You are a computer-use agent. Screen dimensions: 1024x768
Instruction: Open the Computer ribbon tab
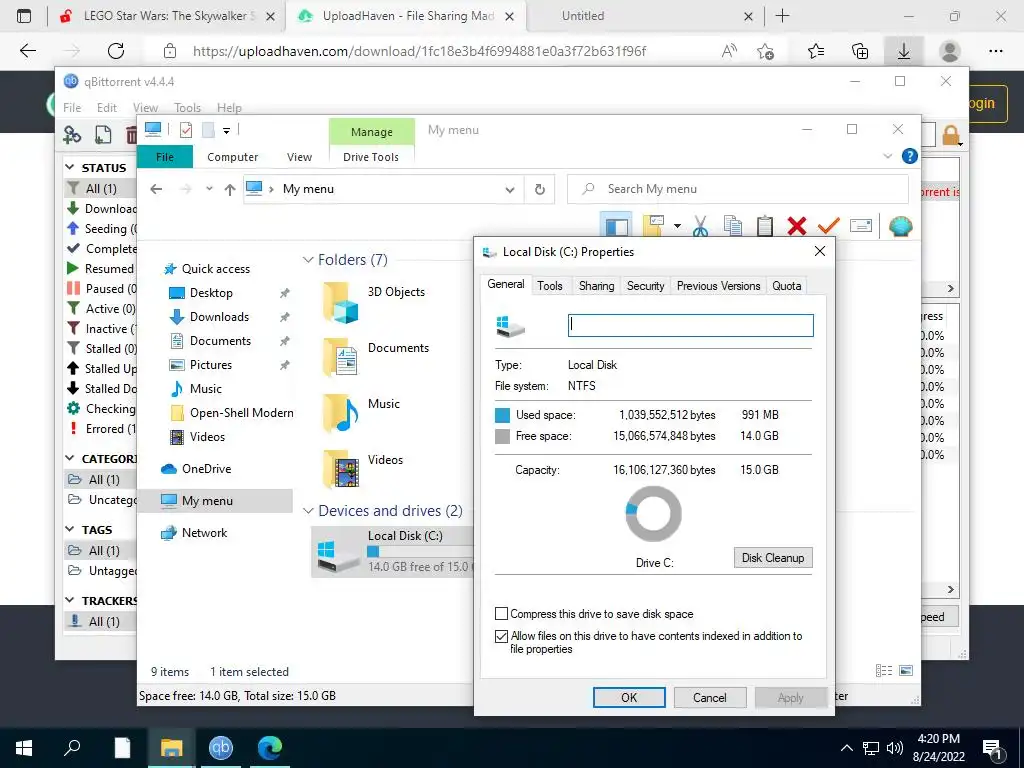tap(232, 157)
